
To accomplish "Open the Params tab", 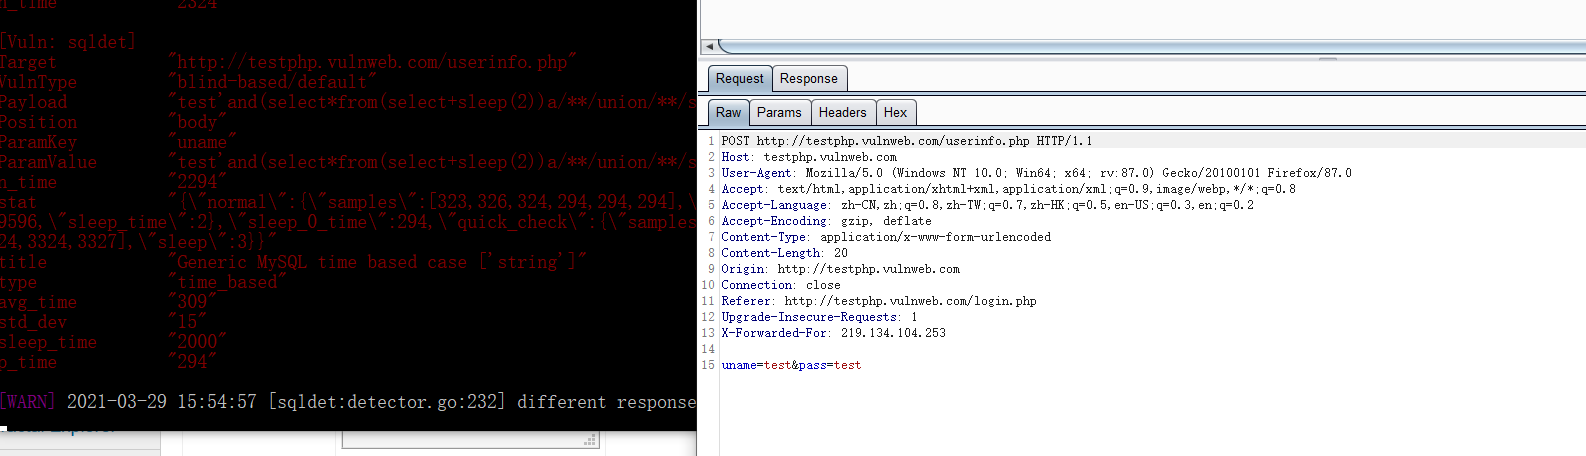I will 779,113.
